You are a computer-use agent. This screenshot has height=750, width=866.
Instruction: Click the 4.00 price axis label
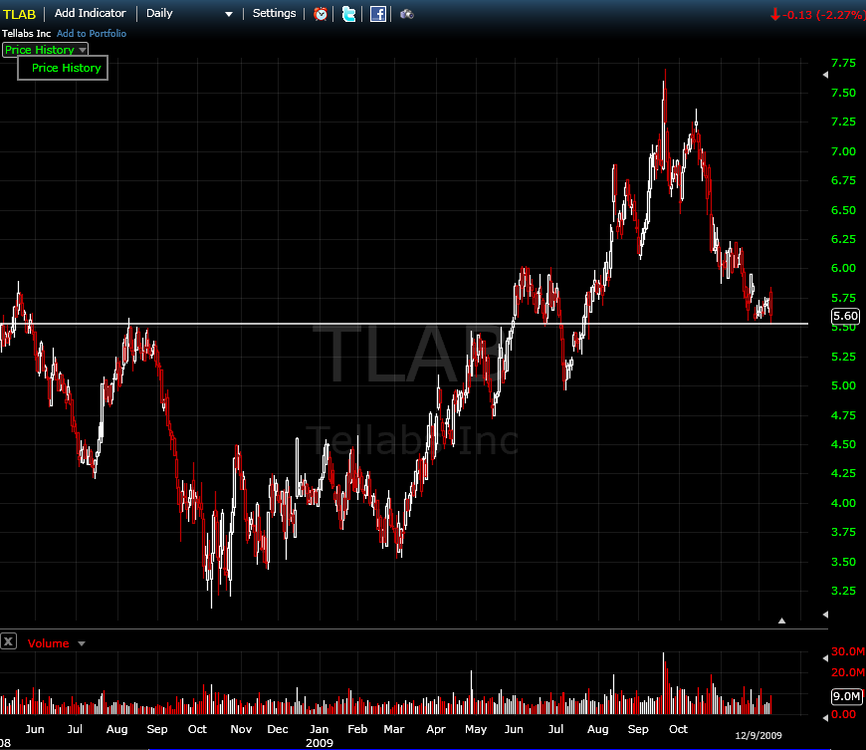843,503
